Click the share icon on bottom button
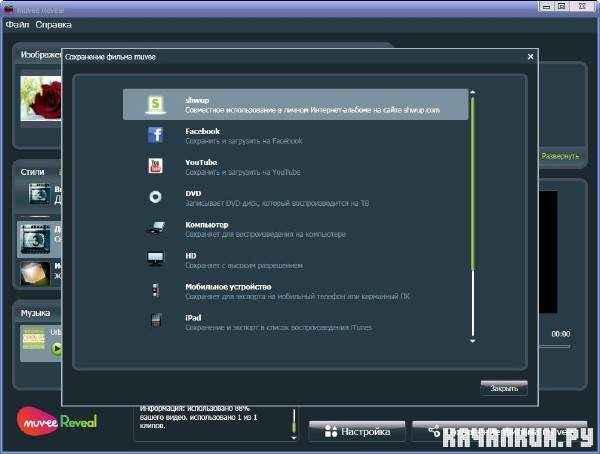Screen dimensions: 600x454 point(434,431)
